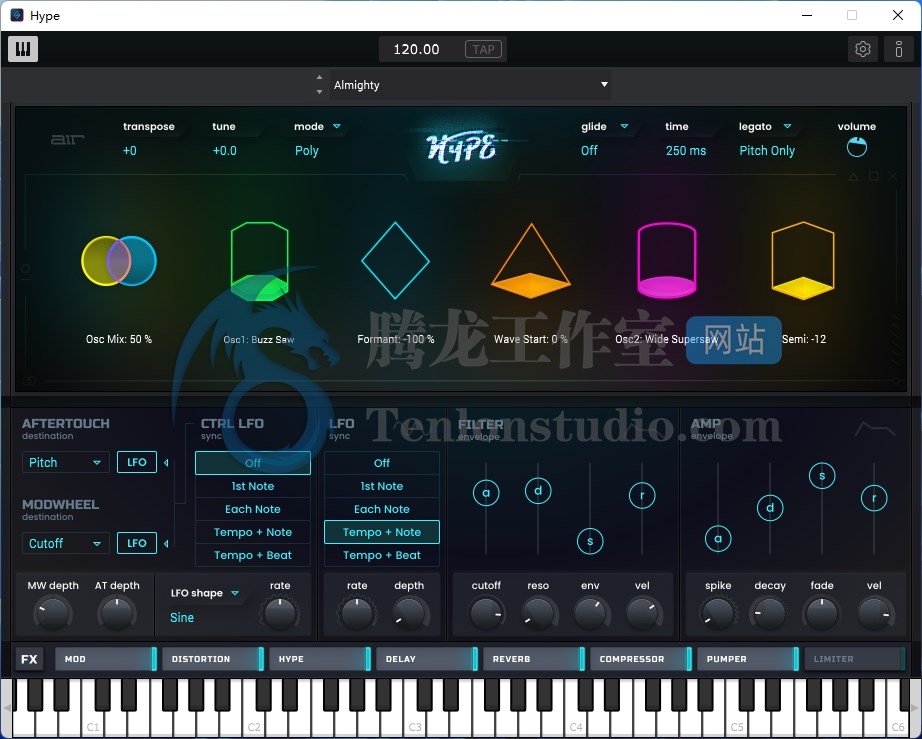922x739 pixels.
Task: Select the Semi cube icon
Action: click(x=803, y=260)
